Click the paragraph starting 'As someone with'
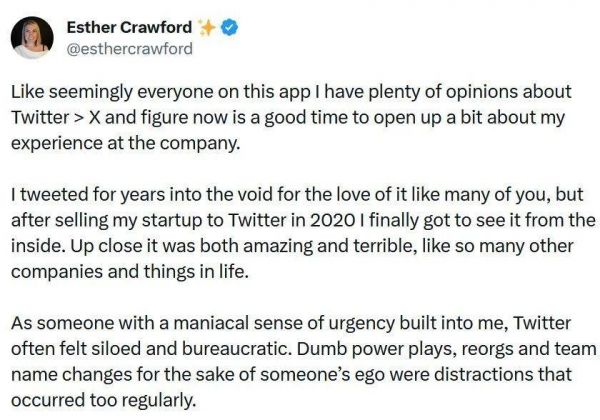This screenshot has width=600, height=420. 300,362
